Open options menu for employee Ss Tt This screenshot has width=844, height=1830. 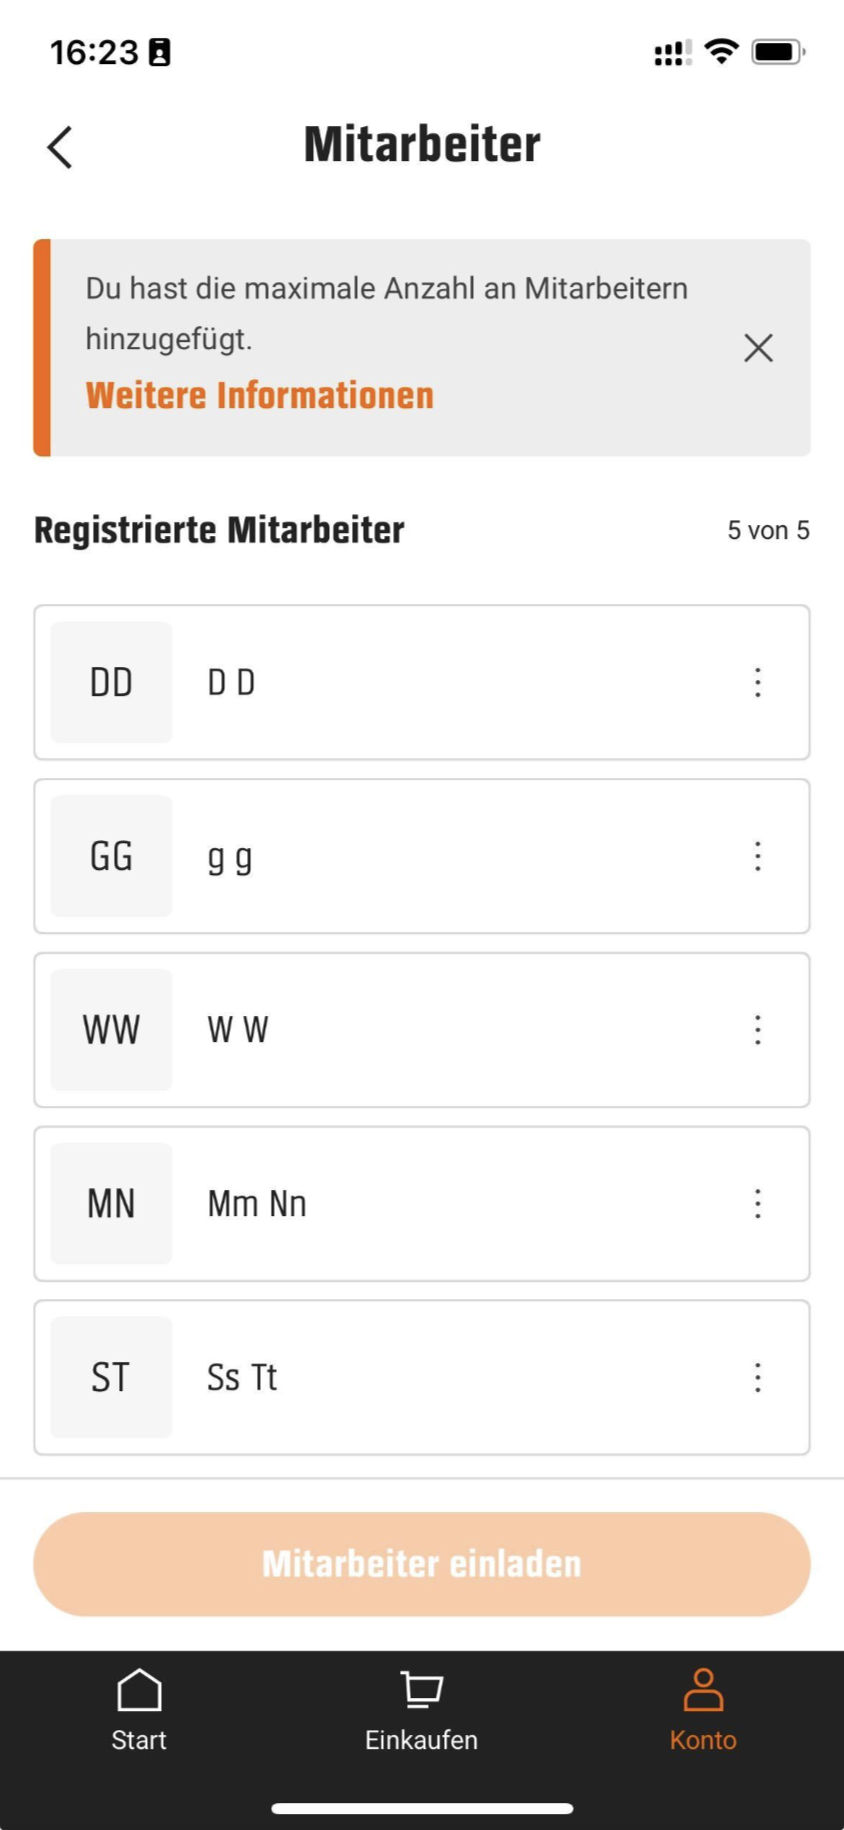coord(758,1378)
